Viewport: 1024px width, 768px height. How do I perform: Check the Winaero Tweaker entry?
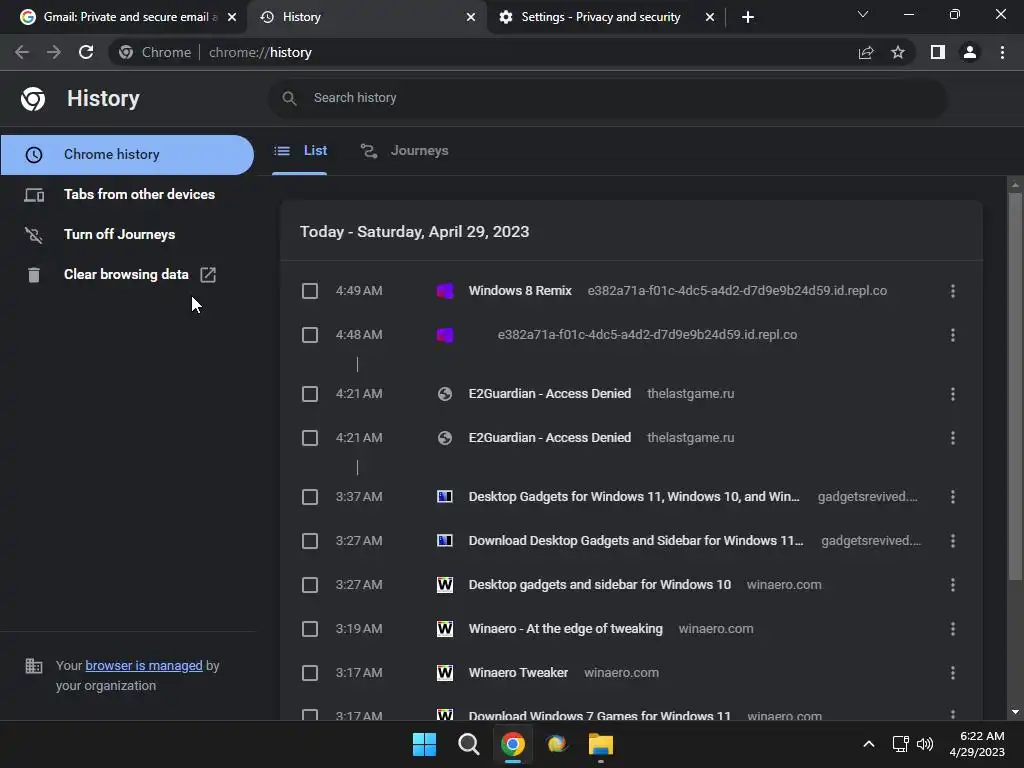tap(310, 673)
